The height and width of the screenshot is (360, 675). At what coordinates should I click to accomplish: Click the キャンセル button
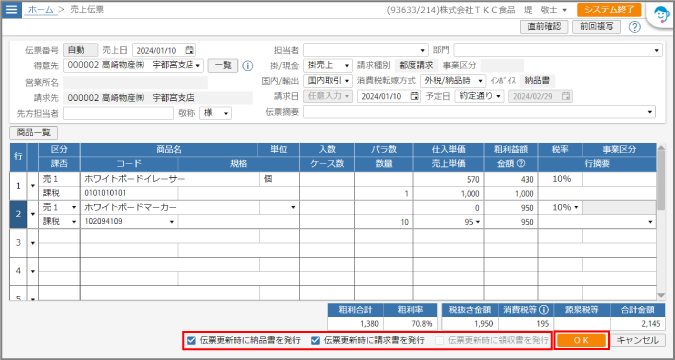638,340
